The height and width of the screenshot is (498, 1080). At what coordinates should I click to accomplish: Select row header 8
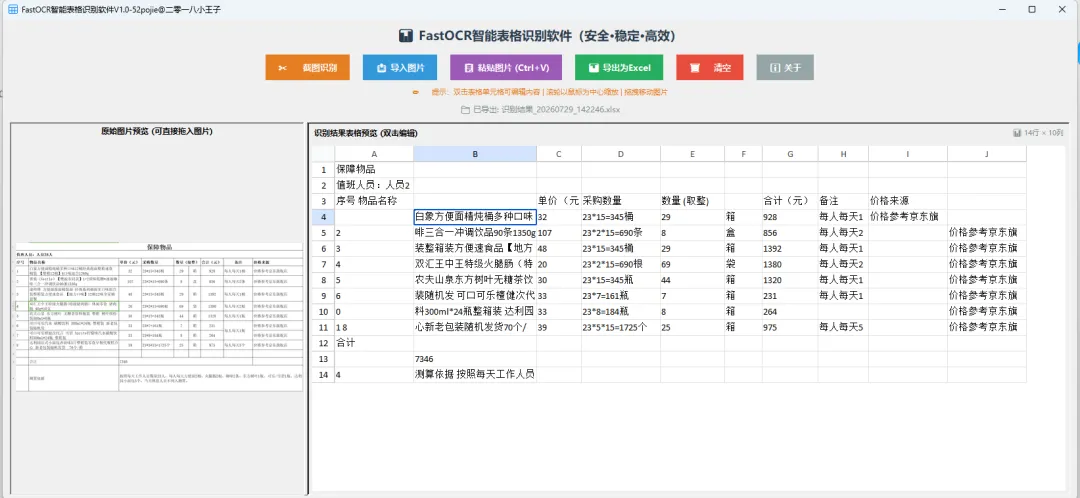[322, 280]
